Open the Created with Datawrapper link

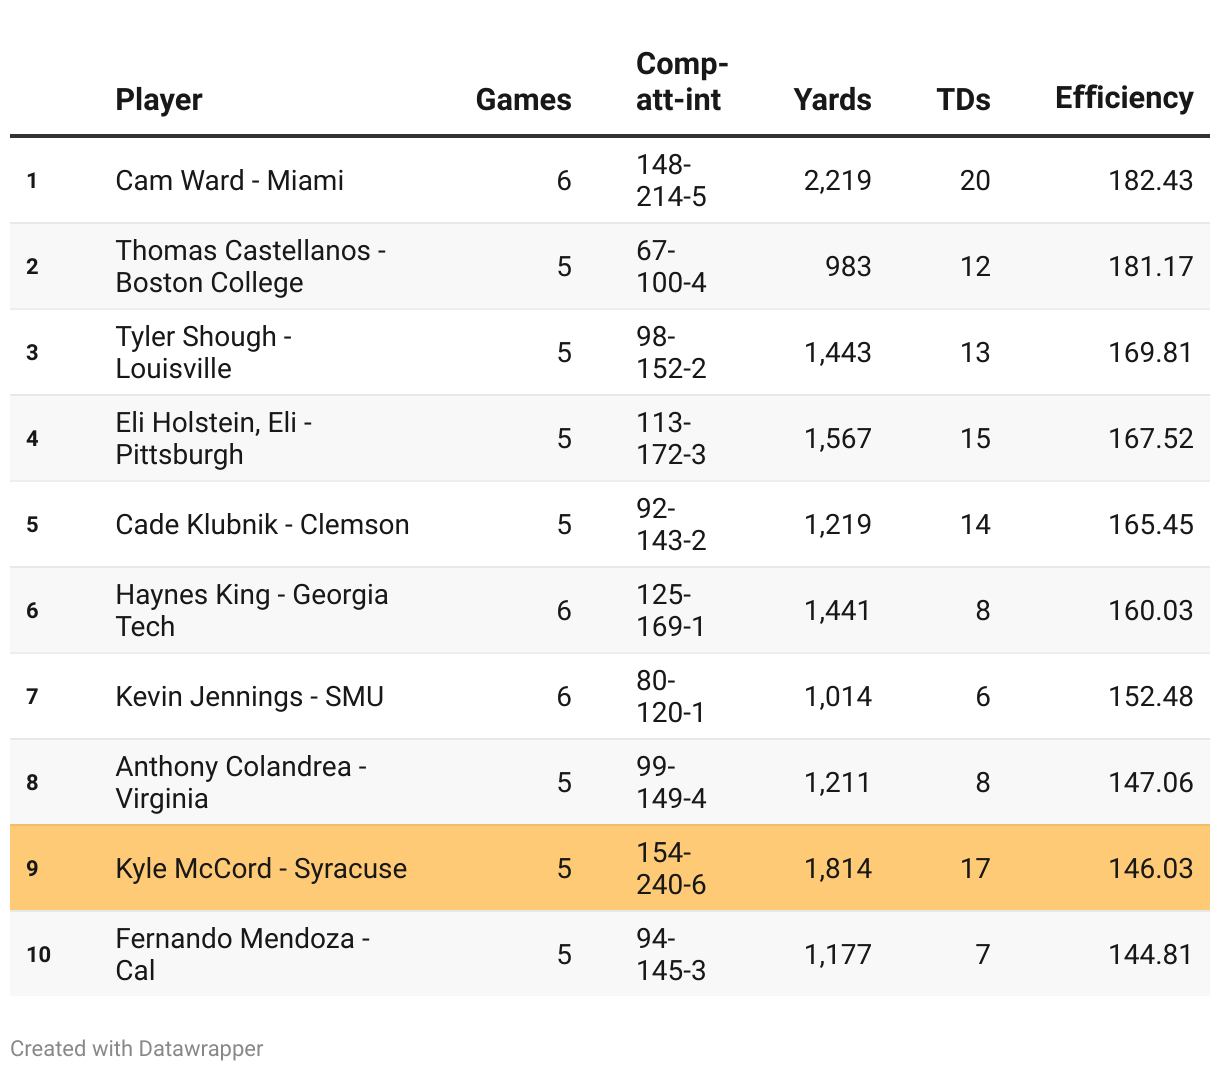click(x=137, y=1048)
